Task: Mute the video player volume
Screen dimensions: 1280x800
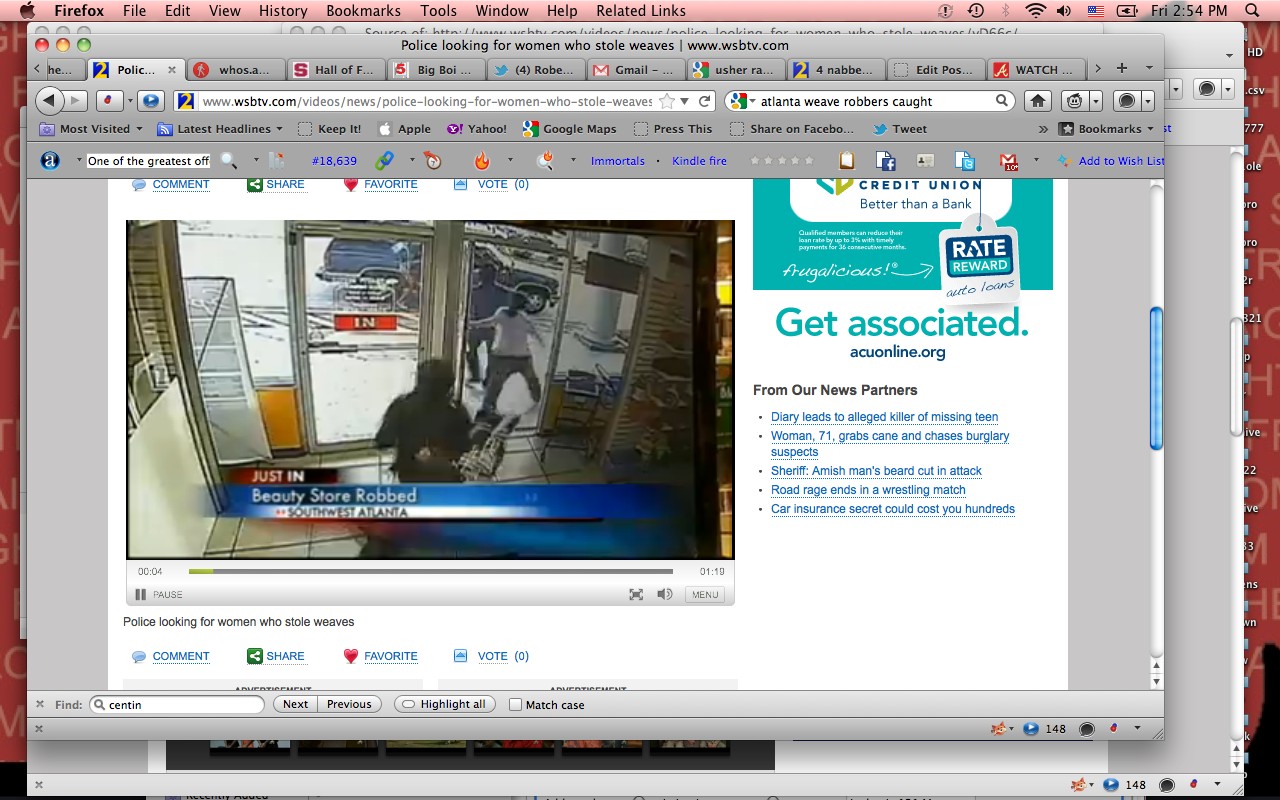Action: [664, 594]
